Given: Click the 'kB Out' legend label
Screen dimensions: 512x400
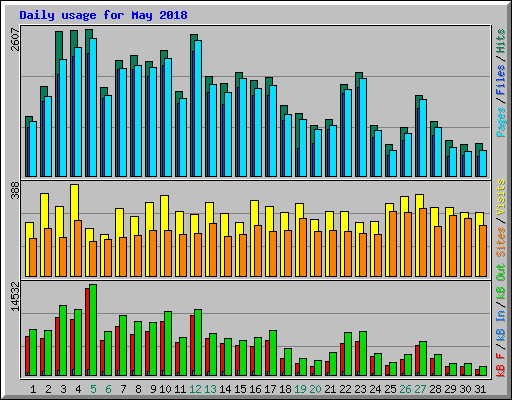Looking at the screenshot, I should coord(501,282).
